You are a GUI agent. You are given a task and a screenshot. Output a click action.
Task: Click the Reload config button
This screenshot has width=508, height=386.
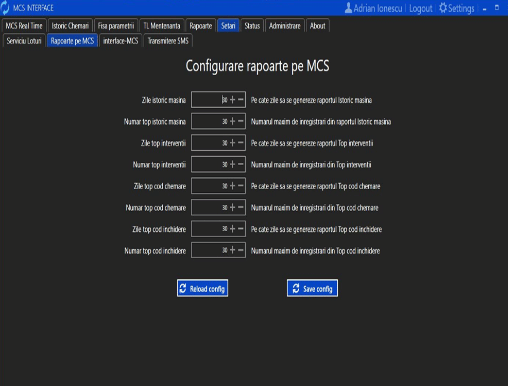pyautogui.click(x=202, y=288)
